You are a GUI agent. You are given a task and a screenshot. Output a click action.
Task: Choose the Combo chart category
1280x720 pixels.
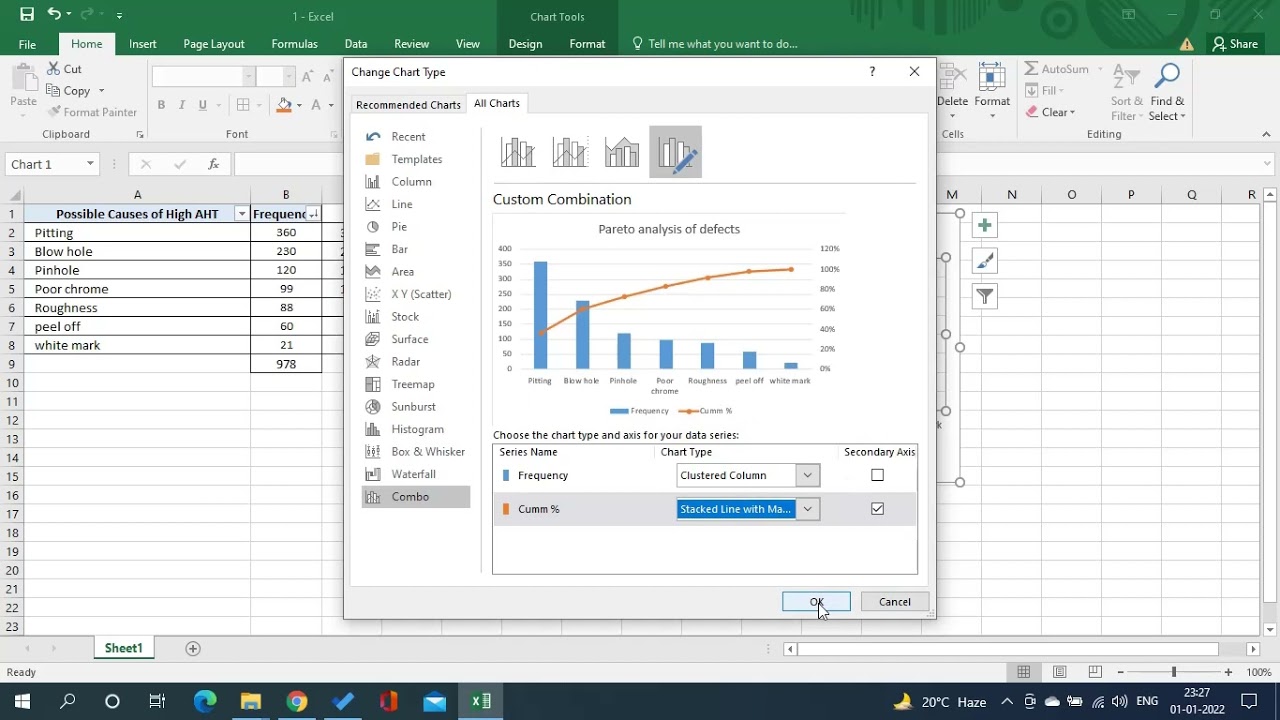coord(416,497)
